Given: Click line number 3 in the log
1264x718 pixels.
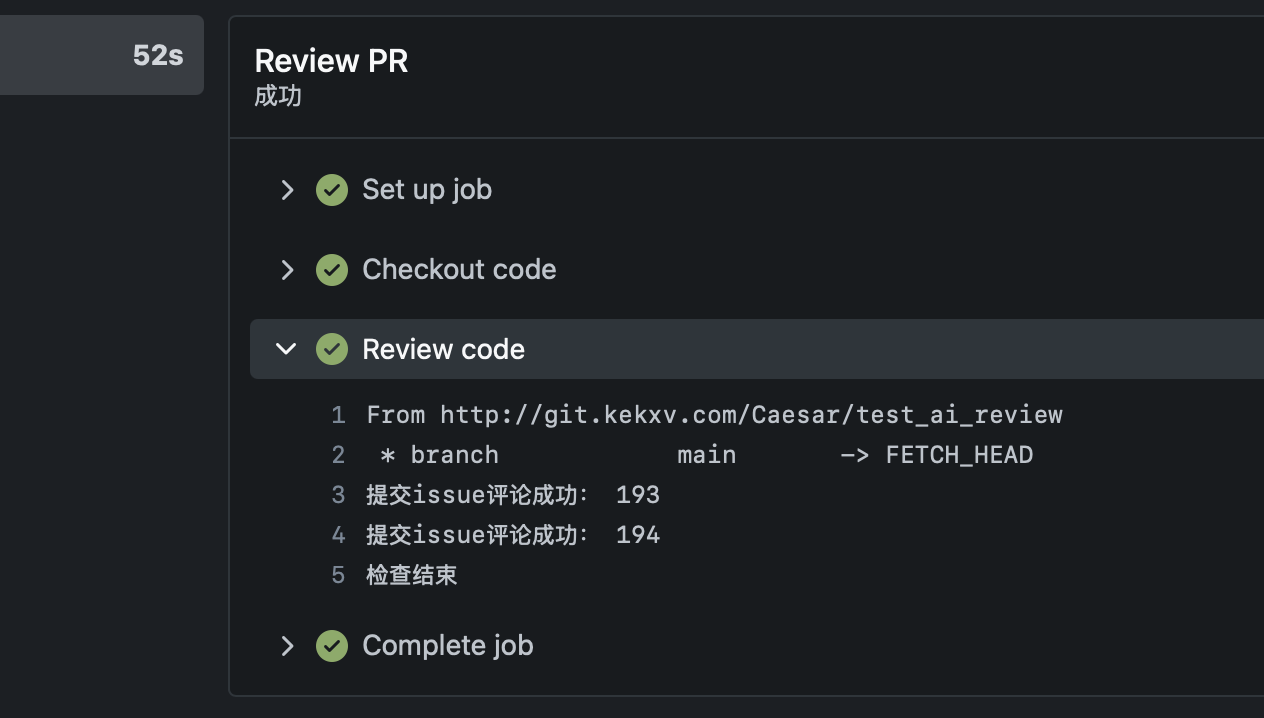Looking at the screenshot, I should [338, 495].
